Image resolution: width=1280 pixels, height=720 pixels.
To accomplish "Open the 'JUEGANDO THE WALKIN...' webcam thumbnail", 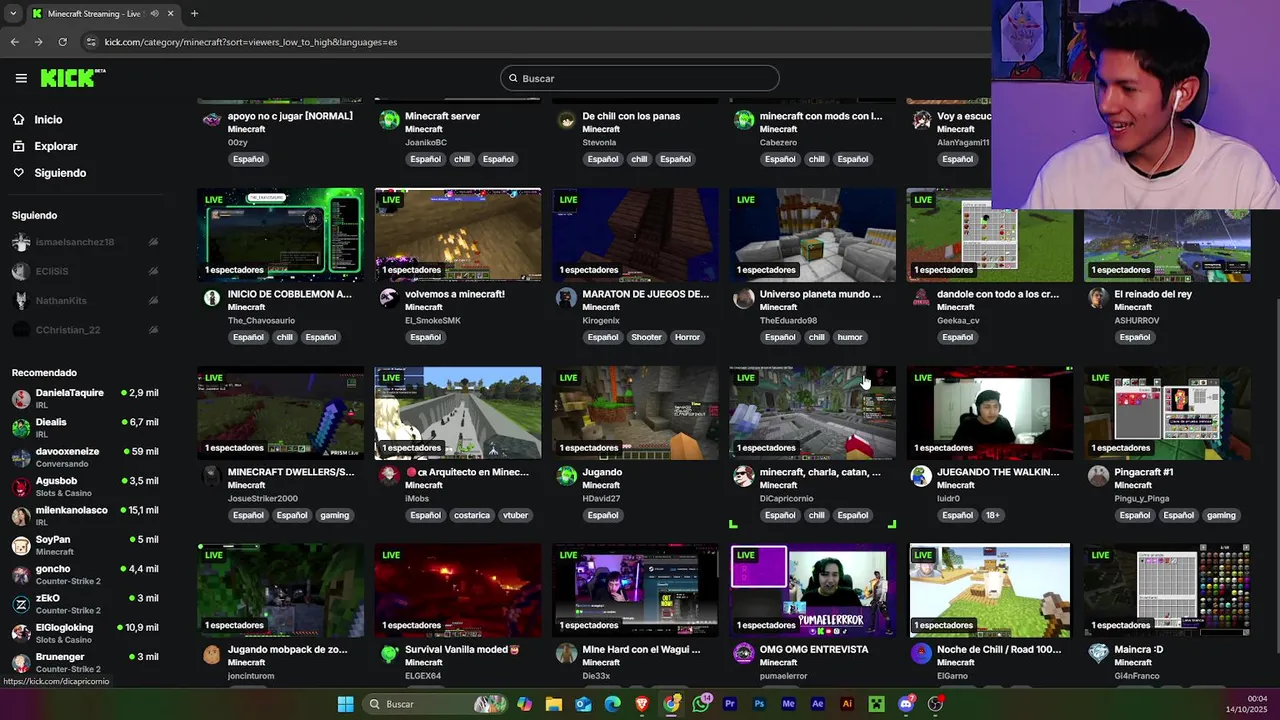I will pos(990,413).
